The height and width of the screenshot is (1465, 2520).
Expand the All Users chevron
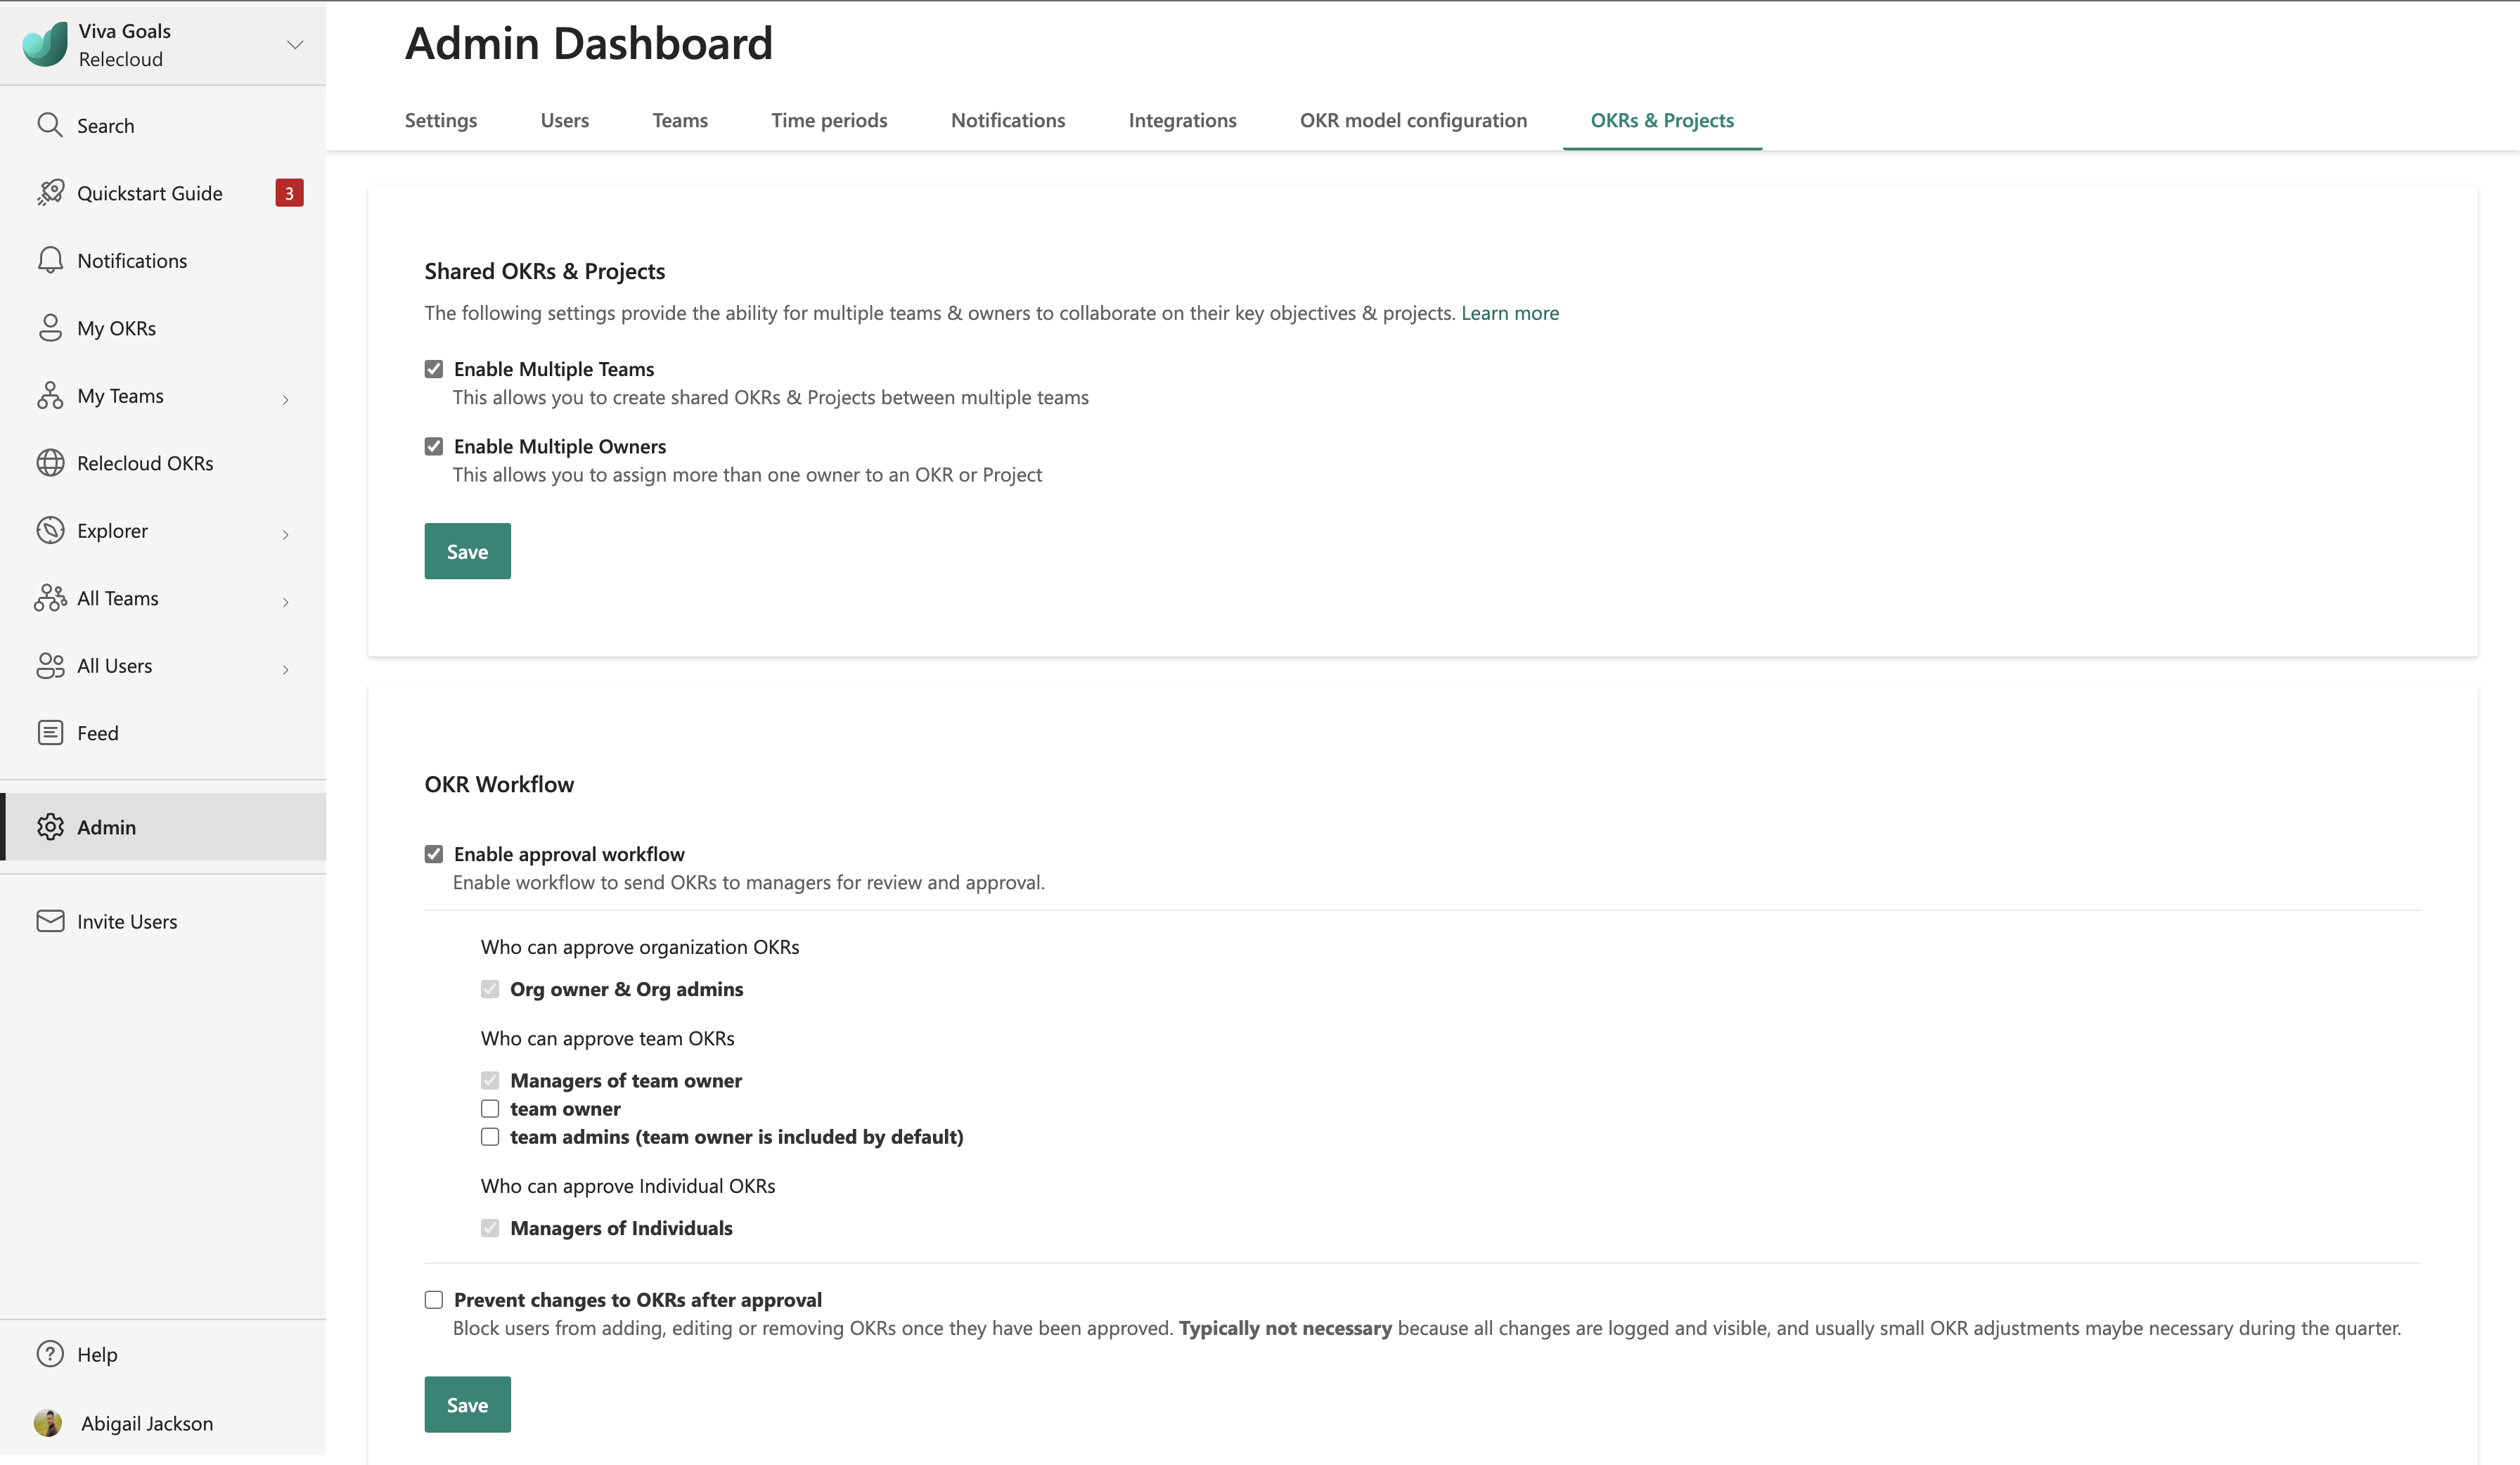286,669
